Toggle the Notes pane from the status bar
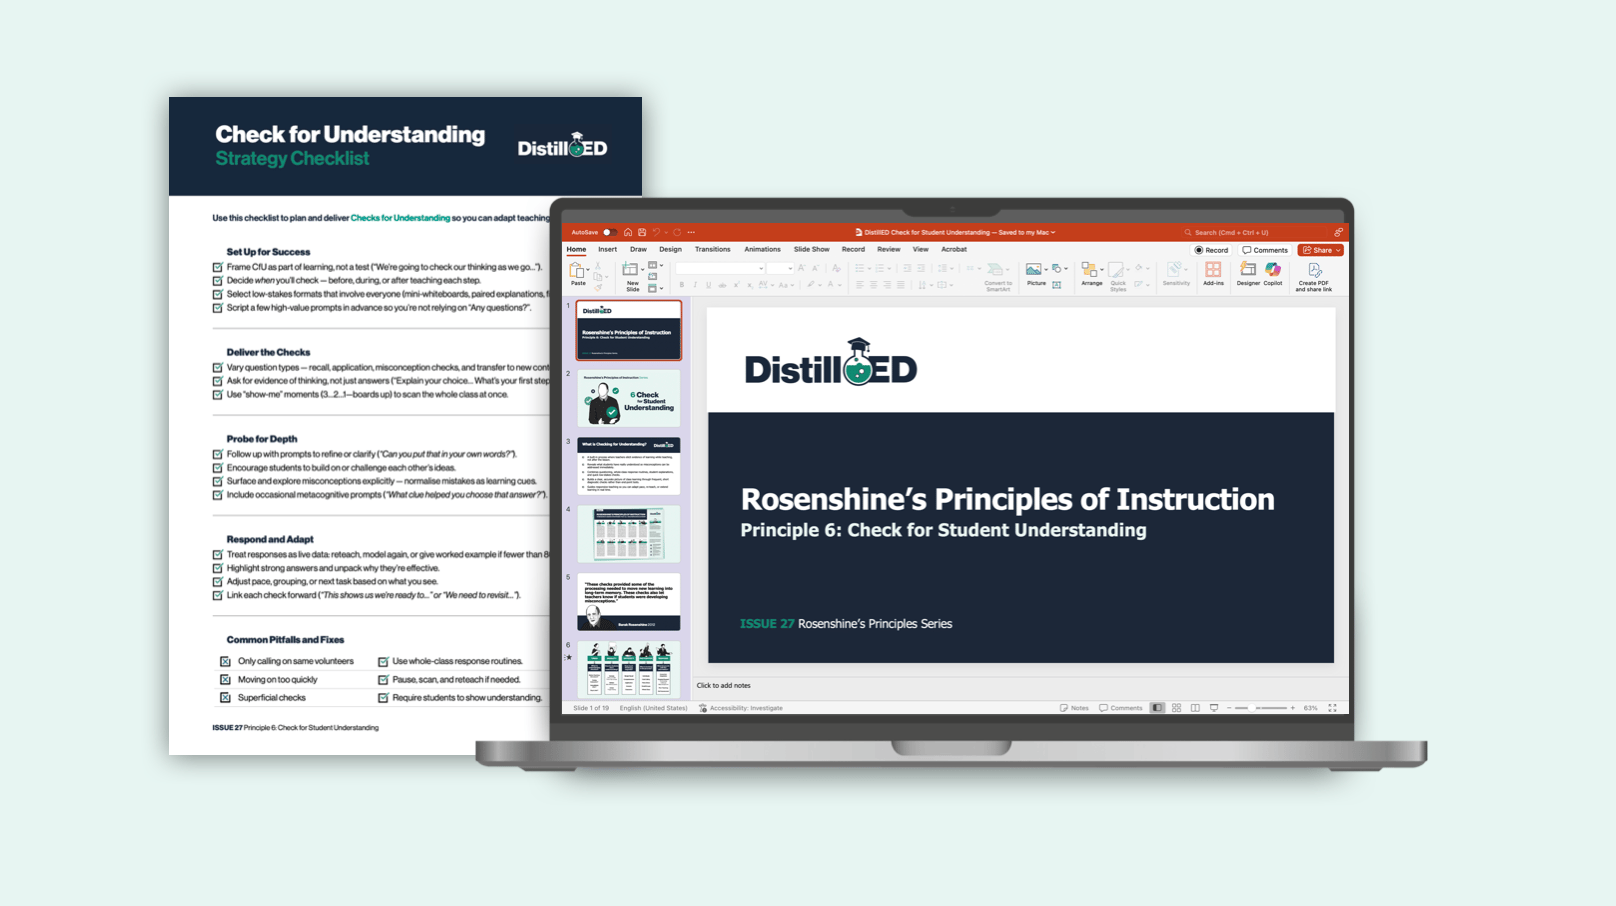The height and width of the screenshot is (906, 1616). (x=1074, y=708)
